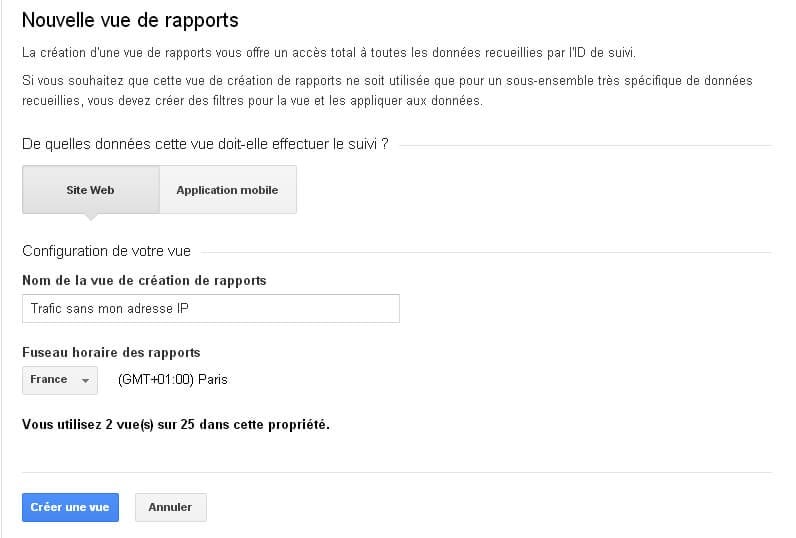Click the view name input field
796x538 pixels.
[x=210, y=309]
